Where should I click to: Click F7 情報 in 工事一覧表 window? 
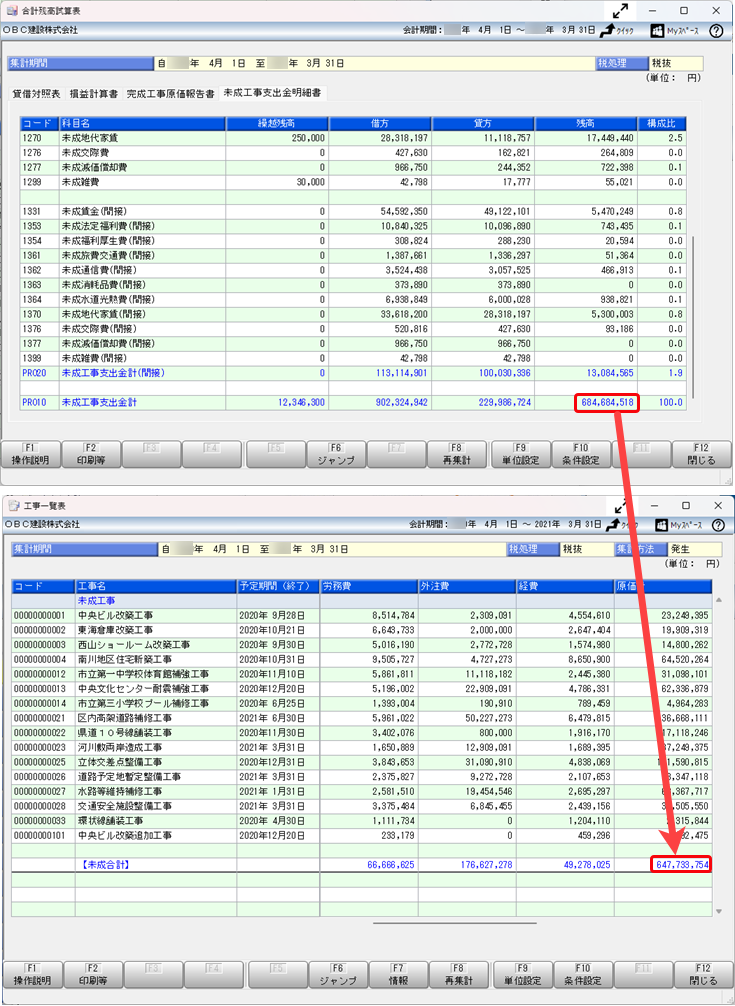pos(398,975)
